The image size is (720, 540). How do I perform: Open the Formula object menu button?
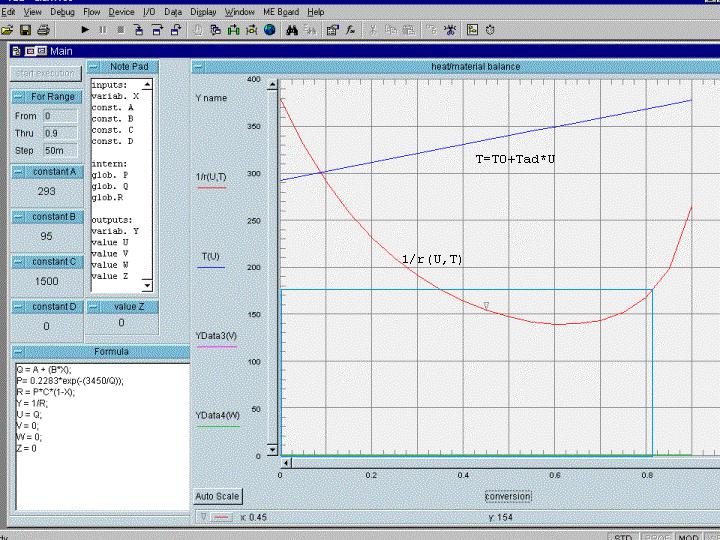click(19, 352)
